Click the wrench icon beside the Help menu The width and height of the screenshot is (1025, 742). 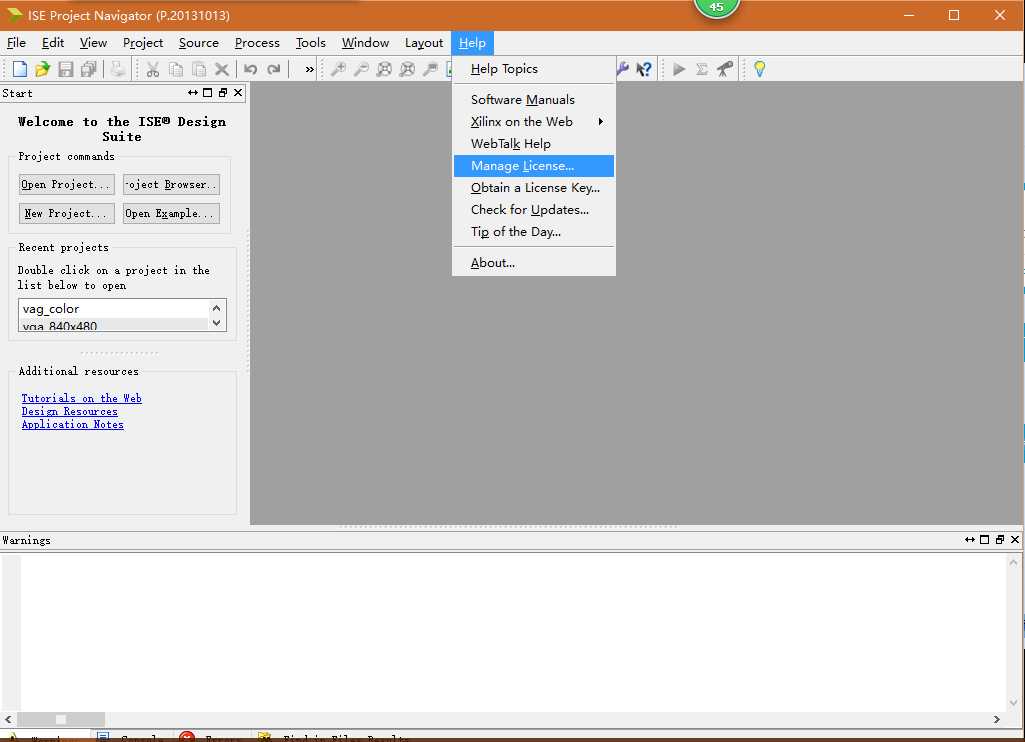click(622, 69)
